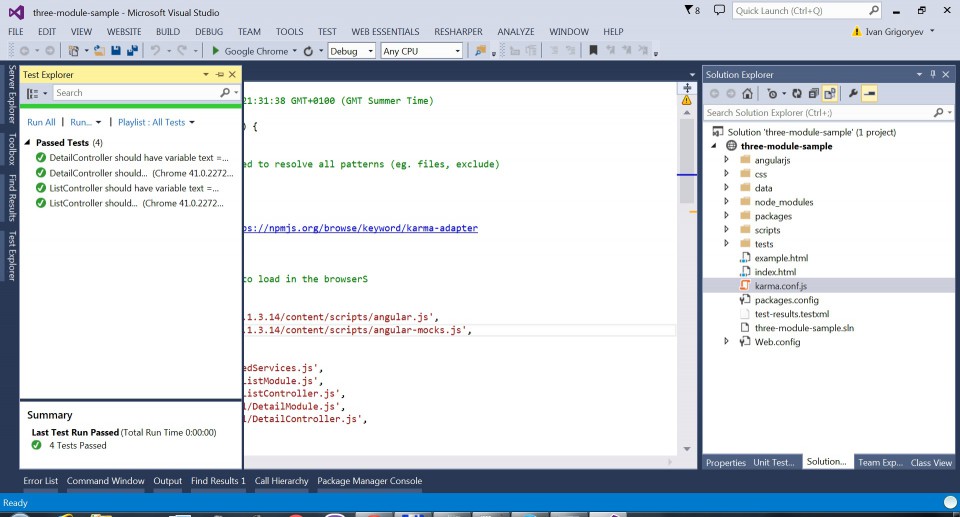Image resolution: width=960 pixels, height=517 pixels.
Task: Click the Open File folder icon
Action: (x=99, y=51)
